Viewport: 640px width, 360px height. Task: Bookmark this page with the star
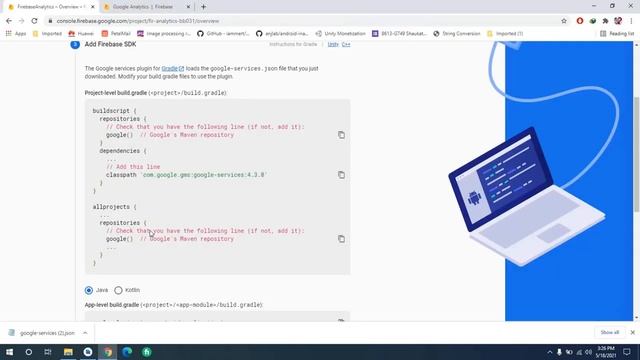pos(564,21)
